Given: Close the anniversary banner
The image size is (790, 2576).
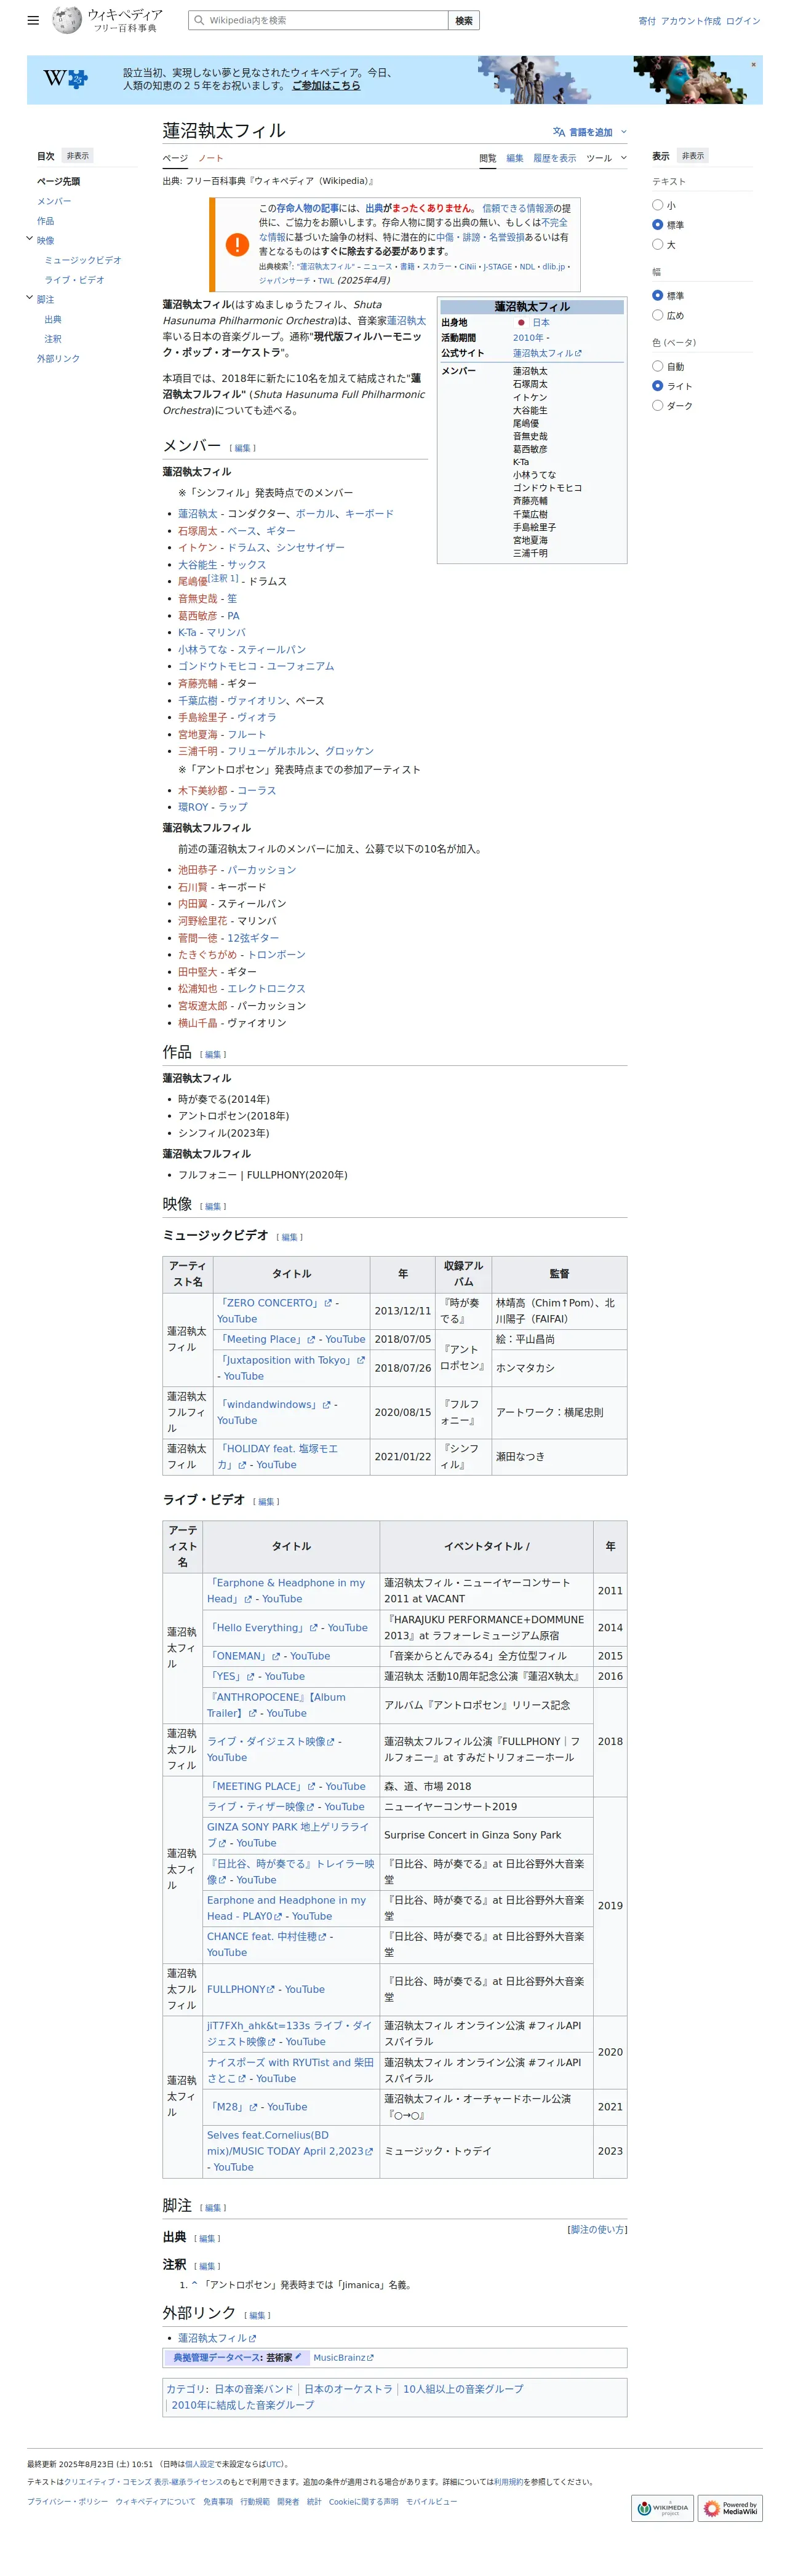Looking at the screenshot, I should click(754, 65).
